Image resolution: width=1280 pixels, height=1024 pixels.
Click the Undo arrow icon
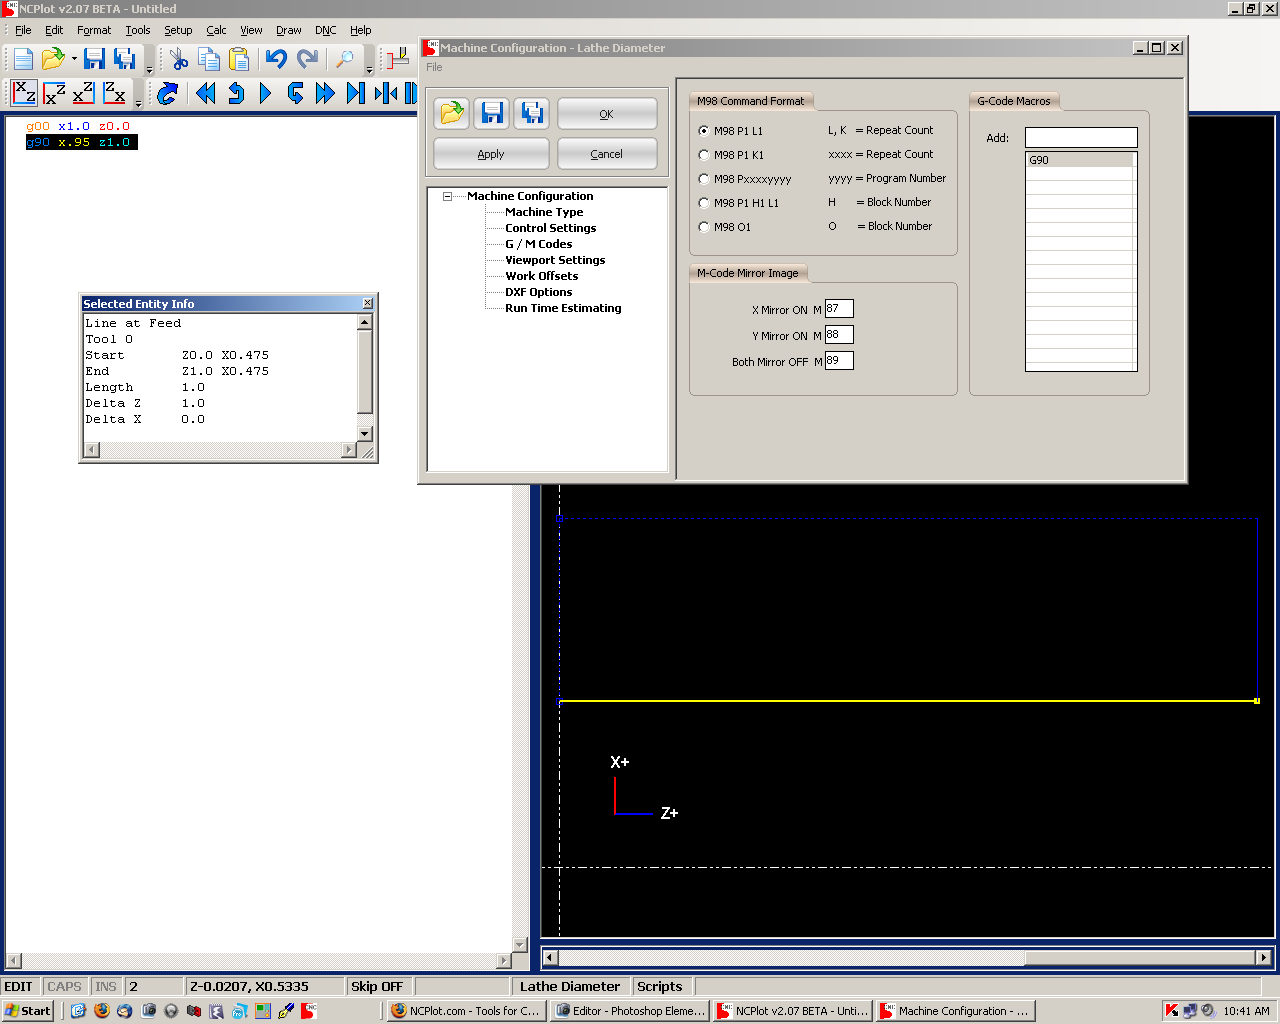point(277,59)
